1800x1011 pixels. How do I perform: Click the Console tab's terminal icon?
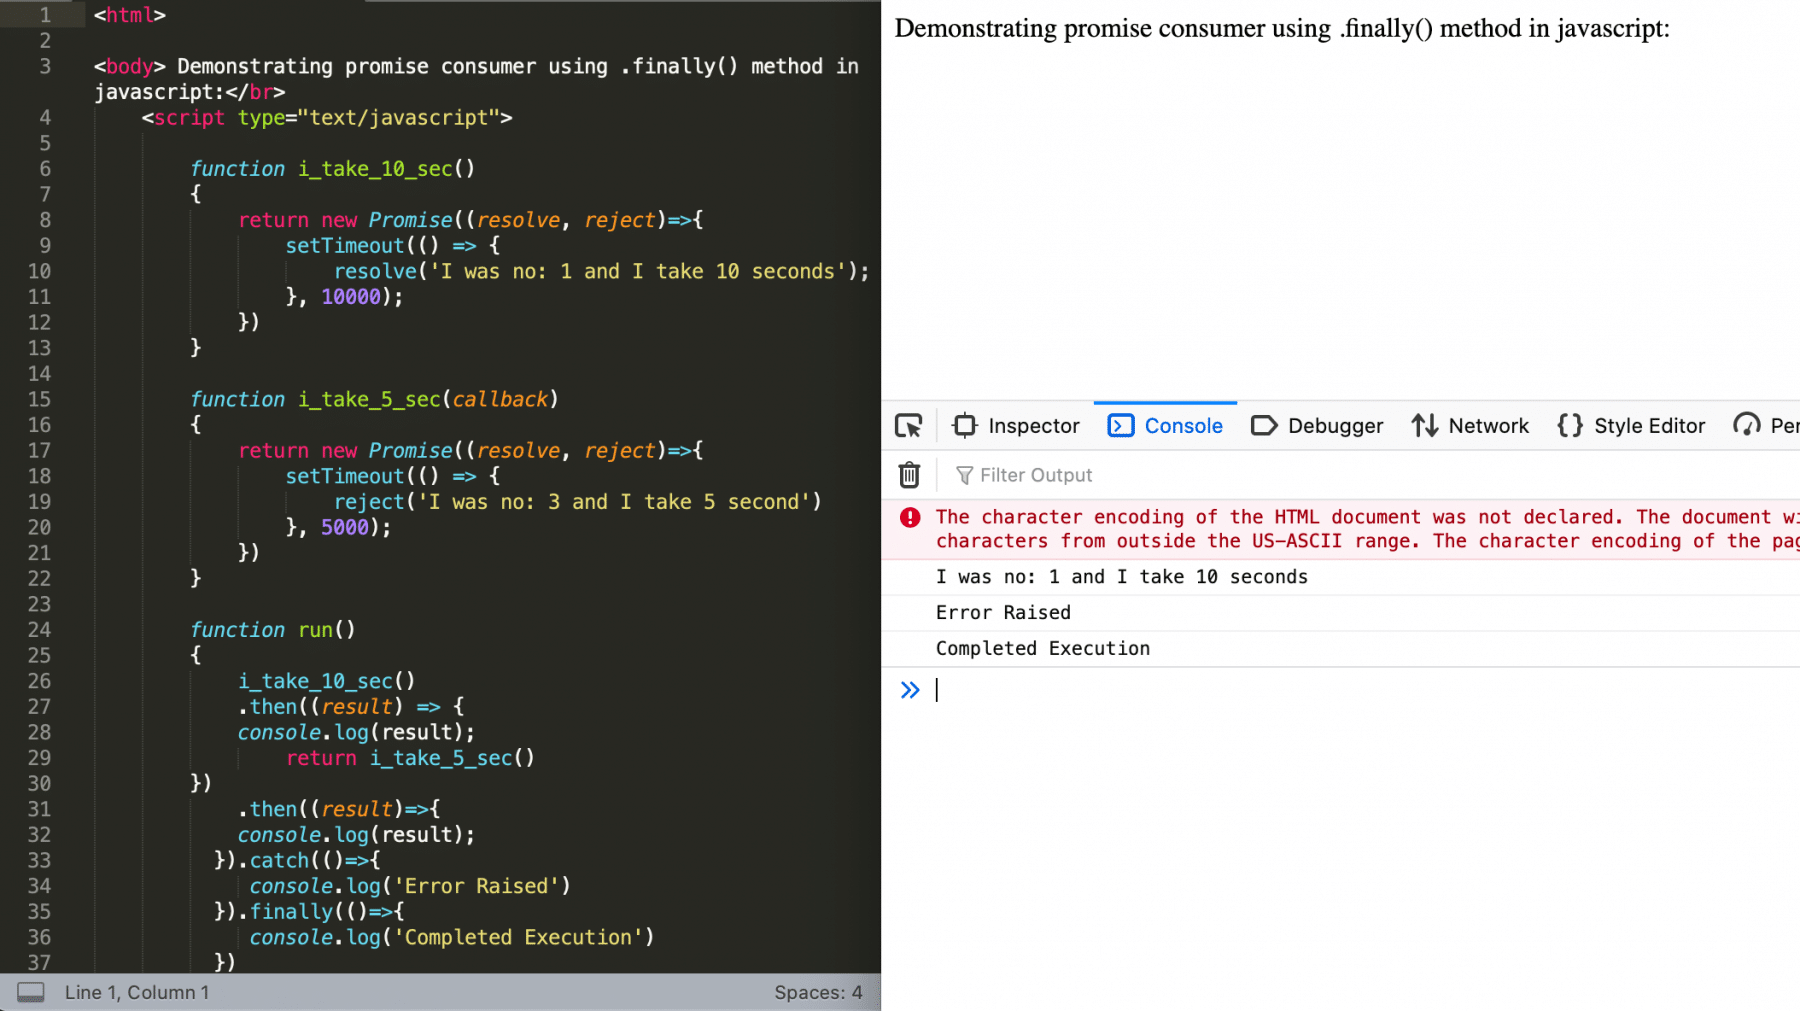(x=1120, y=425)
